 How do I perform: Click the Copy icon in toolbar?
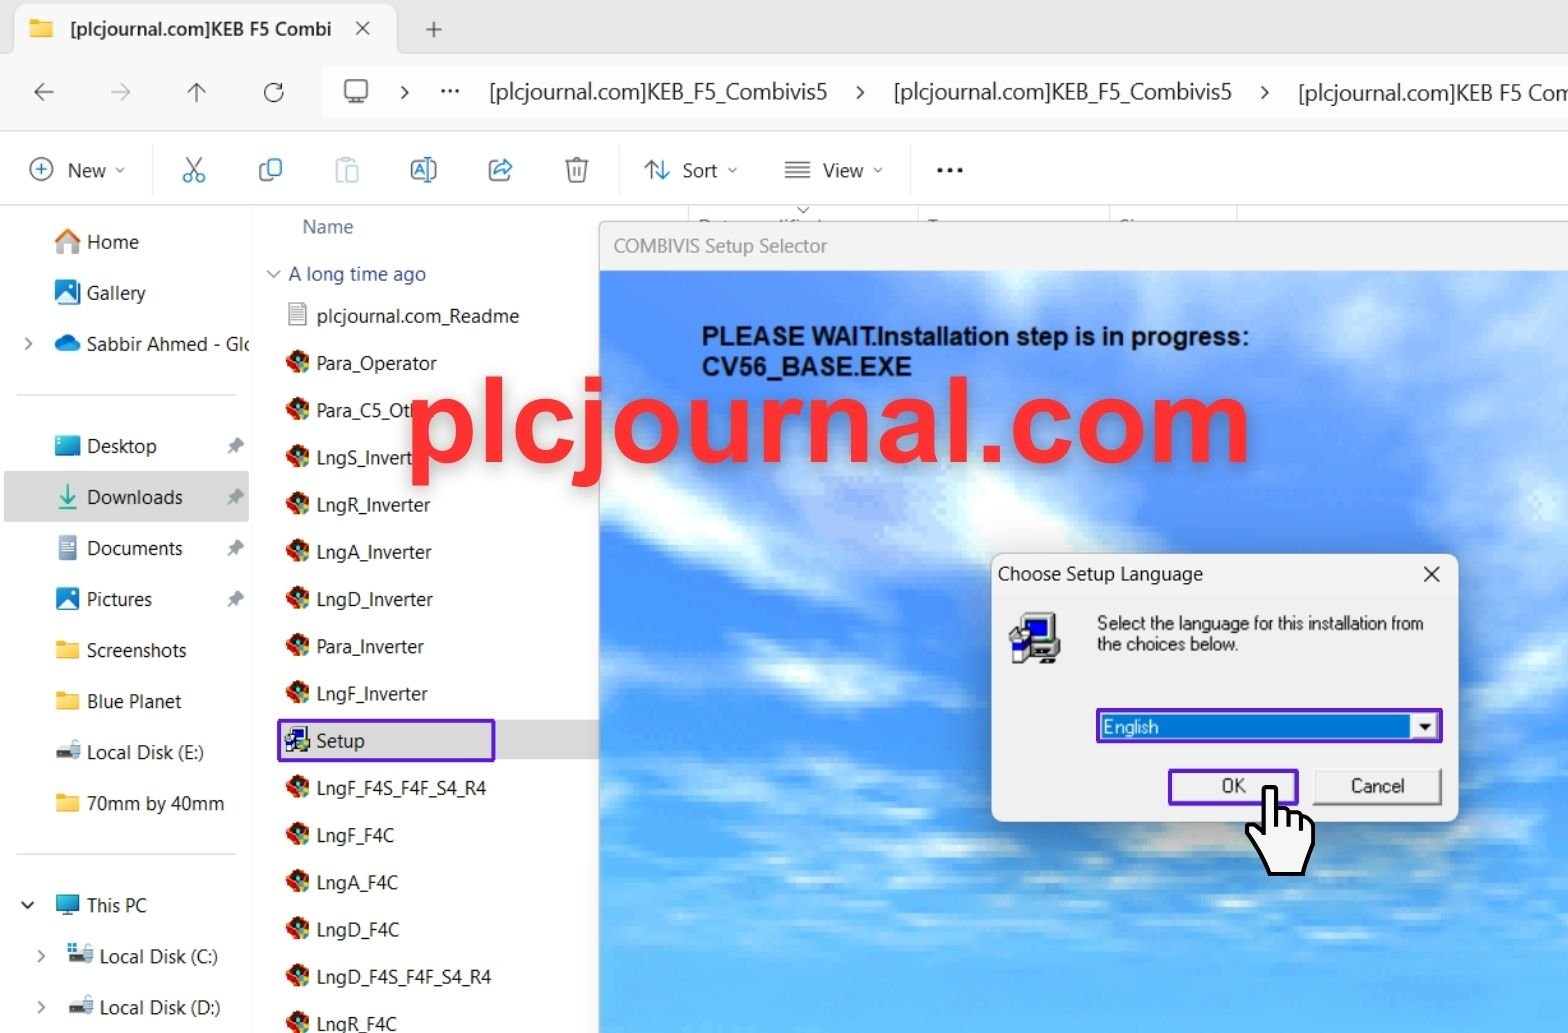click(x=270, y=170)
